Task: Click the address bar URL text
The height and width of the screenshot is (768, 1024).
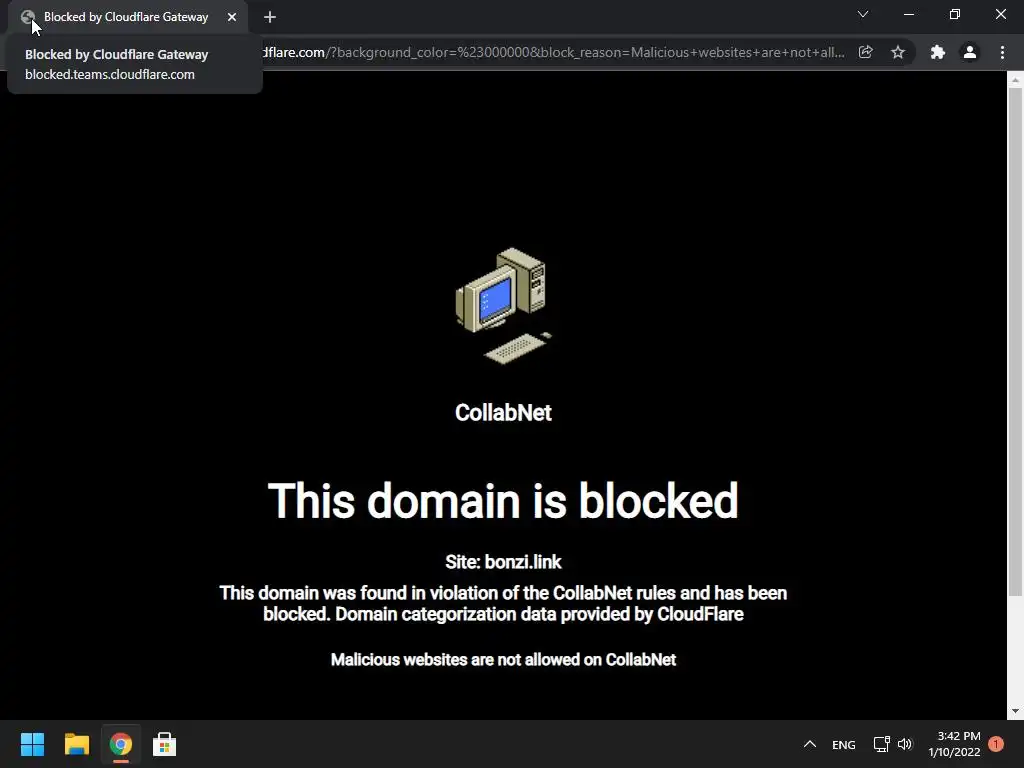Action: point(552,52)
